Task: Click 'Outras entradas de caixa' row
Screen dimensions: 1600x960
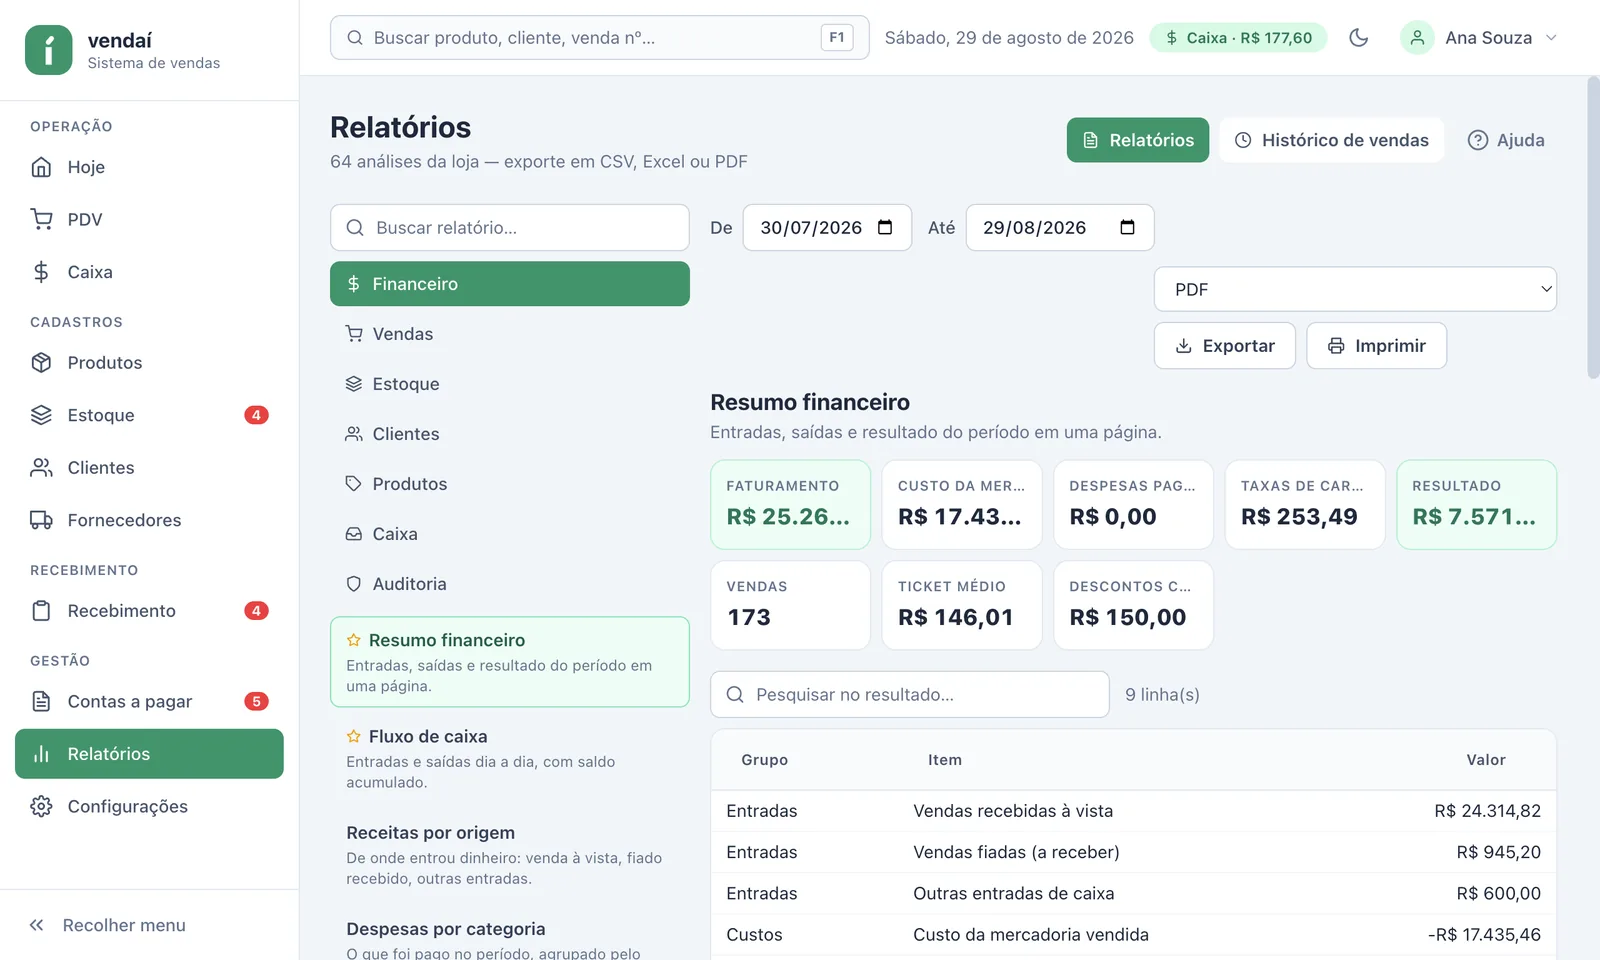Action: coord(1133,893)
